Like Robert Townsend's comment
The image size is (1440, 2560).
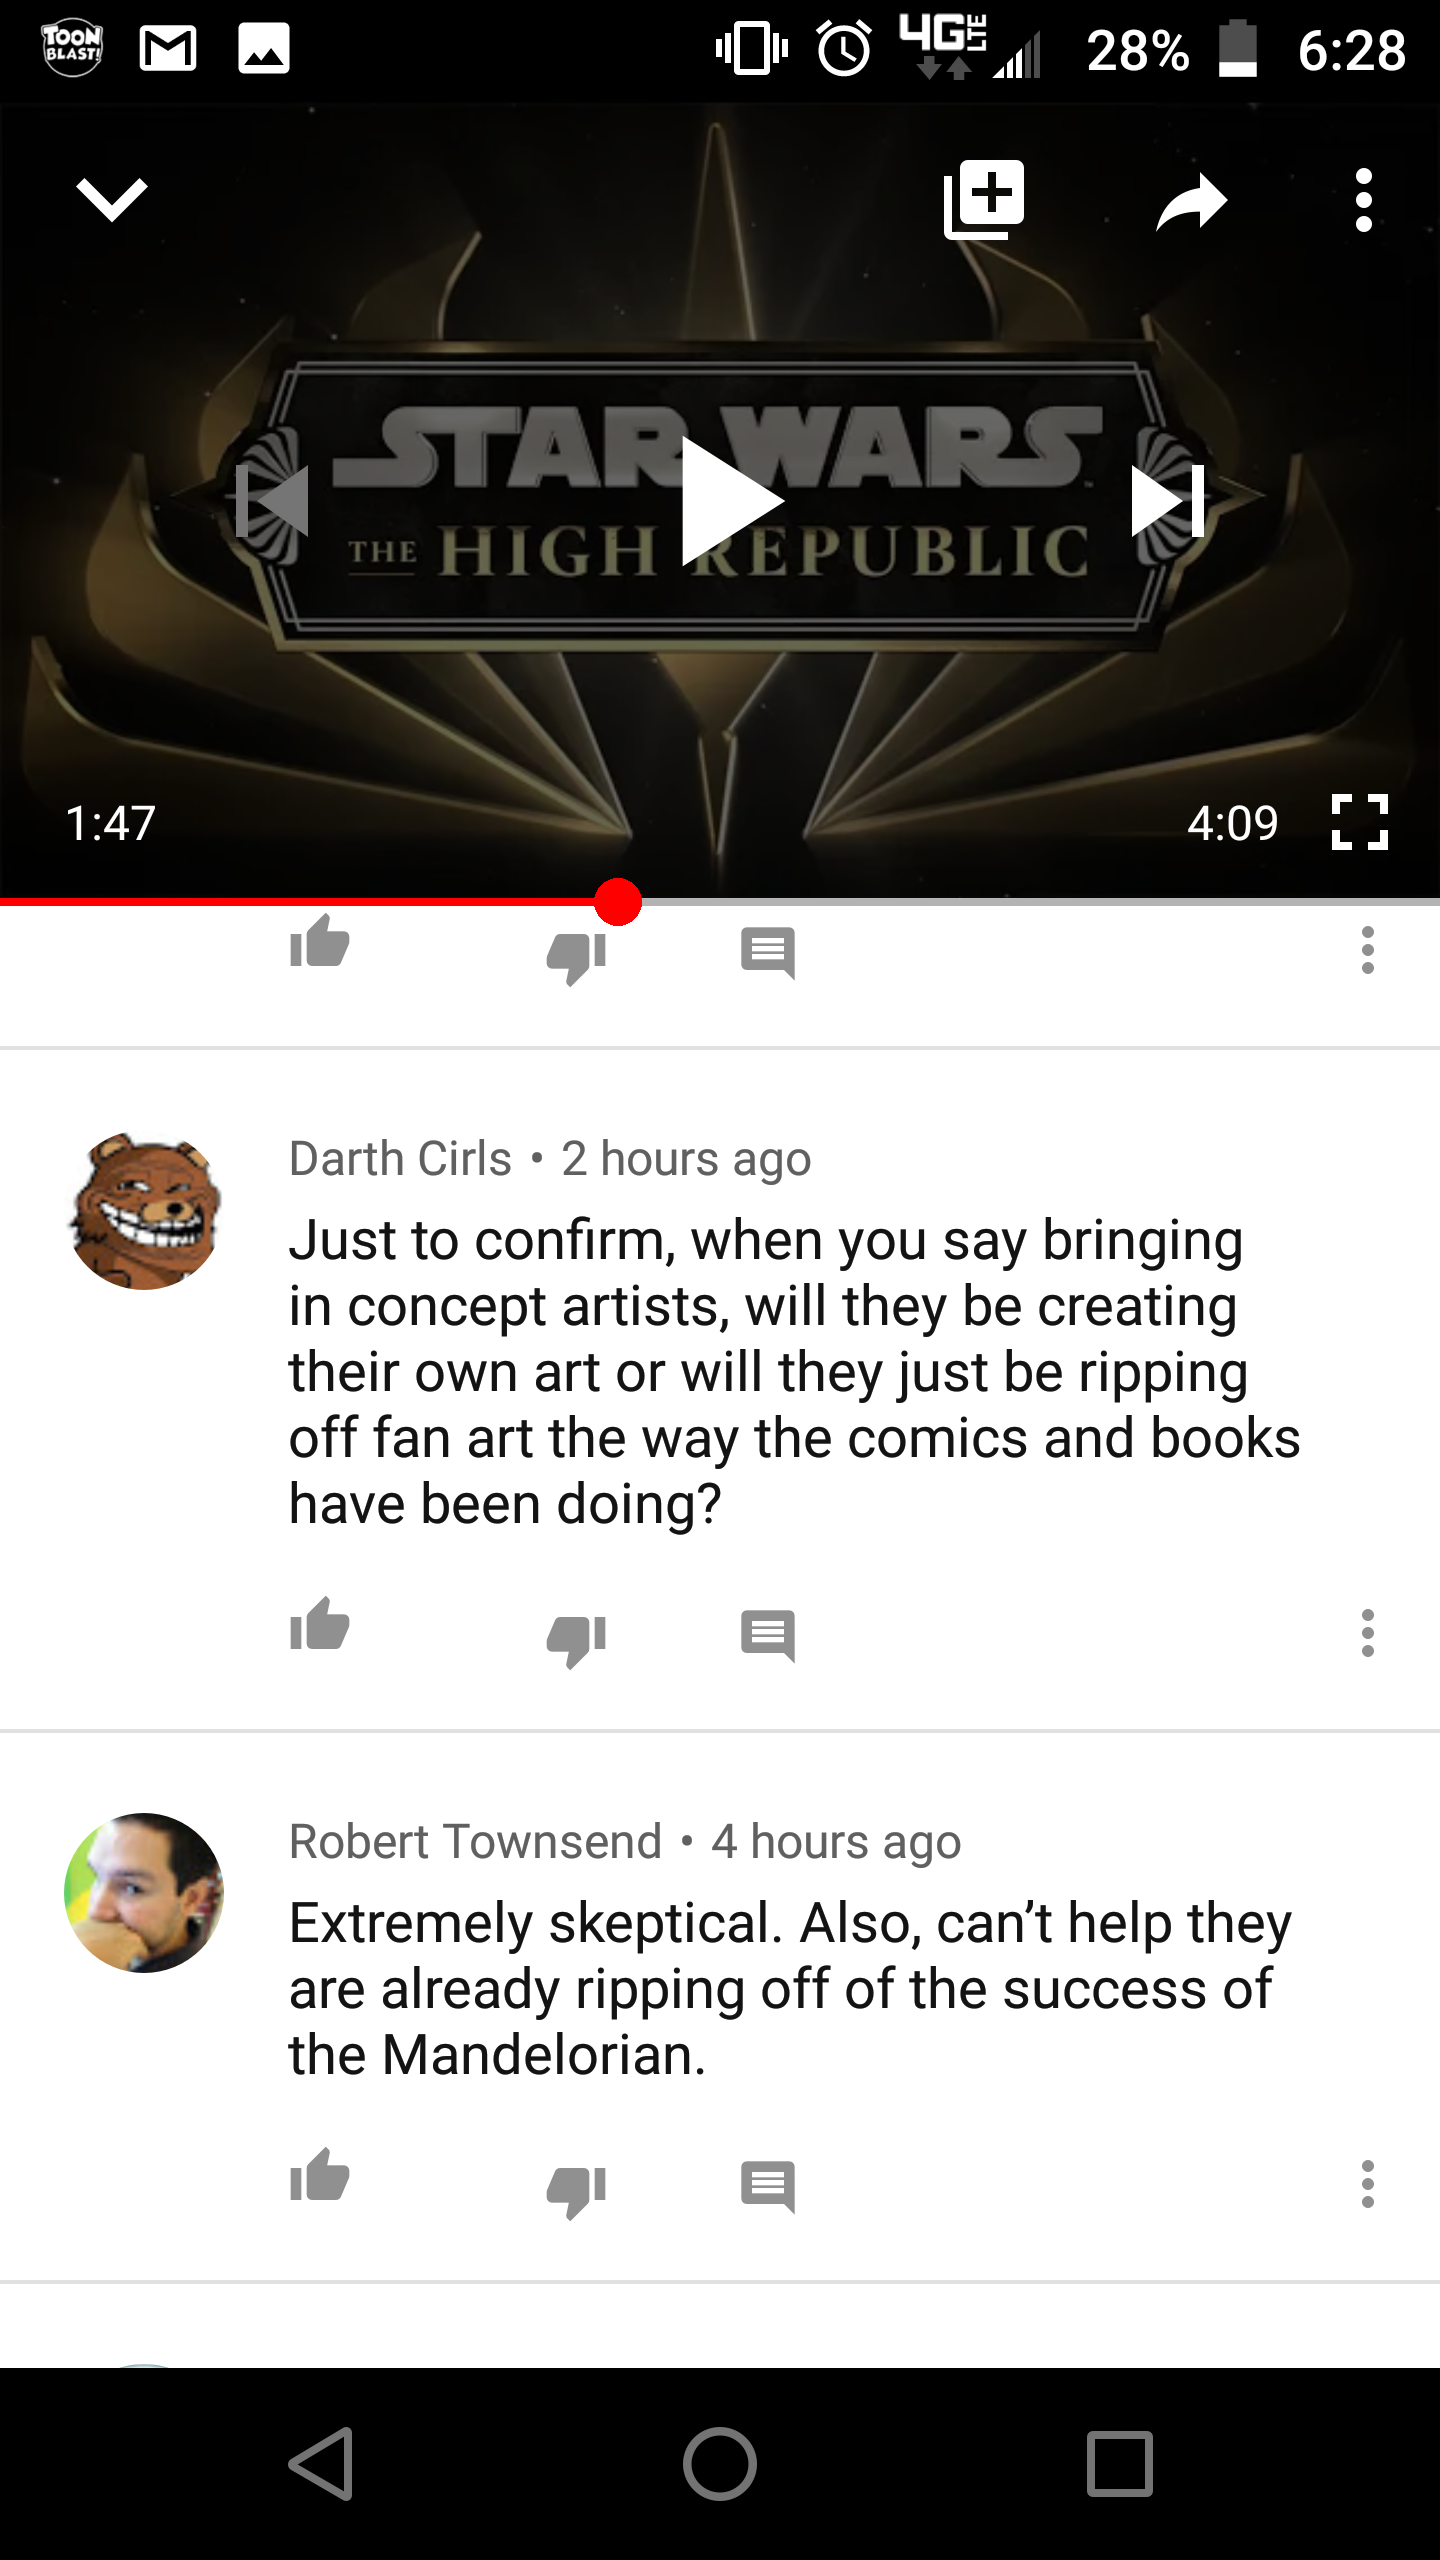pyautogui.click(x=319, y=2175)
